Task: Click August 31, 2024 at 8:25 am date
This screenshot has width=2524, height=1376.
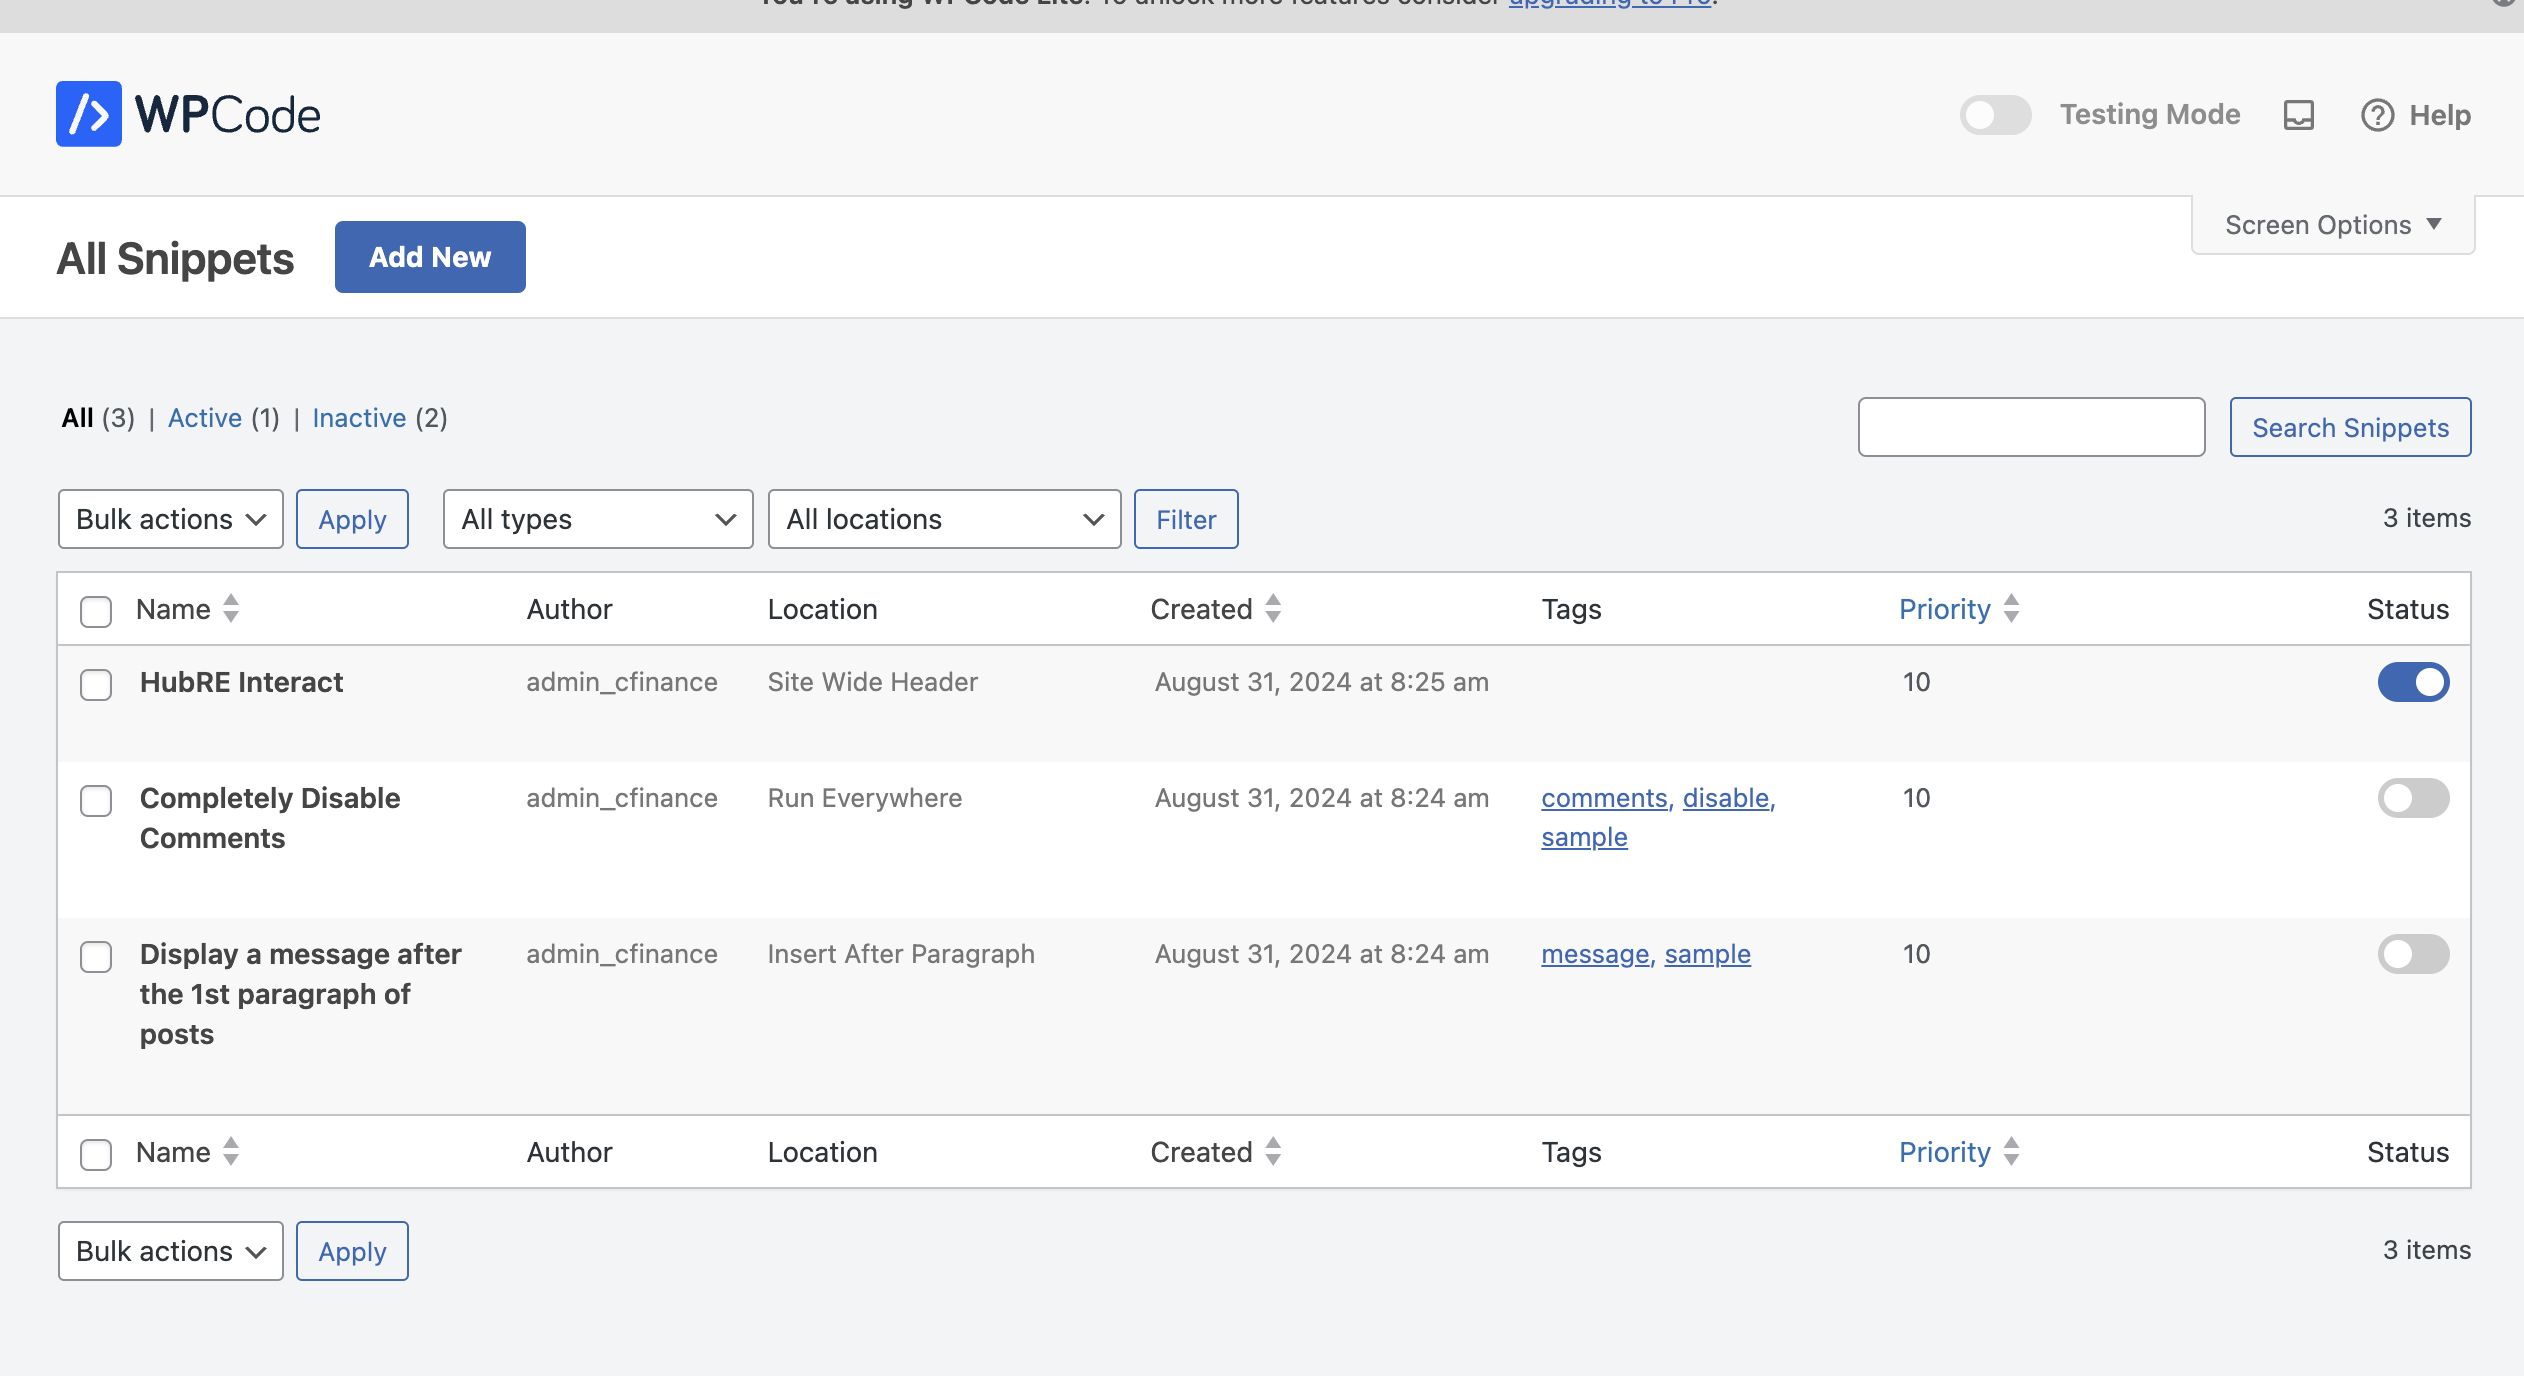Action: [x=1322, y=682]
